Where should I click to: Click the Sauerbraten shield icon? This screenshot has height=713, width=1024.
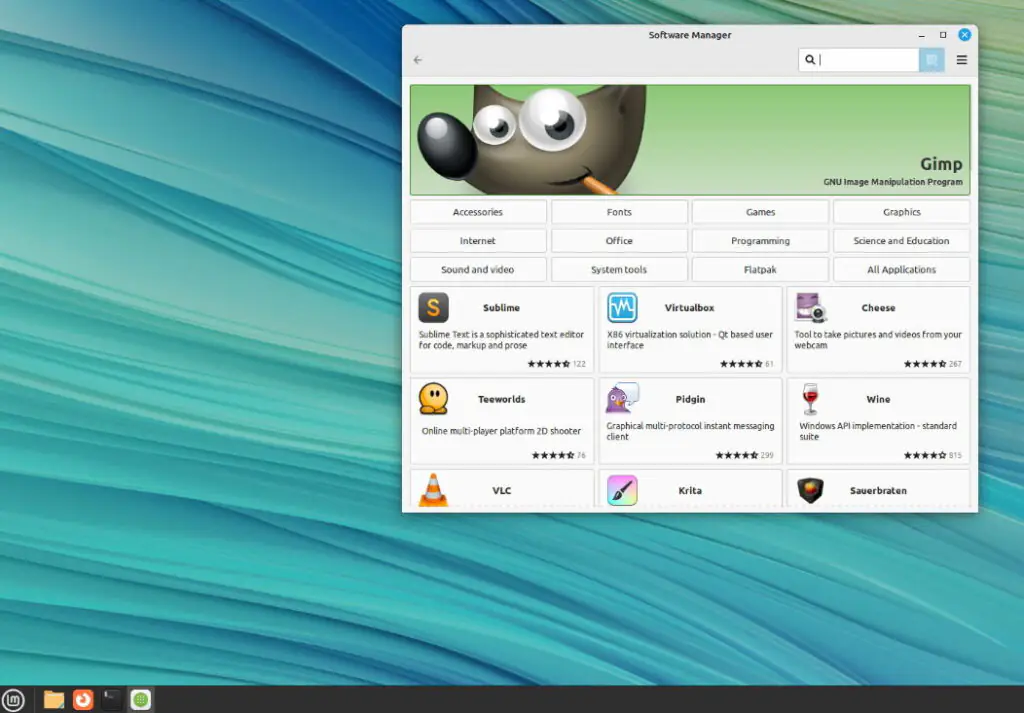click(811, 490)
